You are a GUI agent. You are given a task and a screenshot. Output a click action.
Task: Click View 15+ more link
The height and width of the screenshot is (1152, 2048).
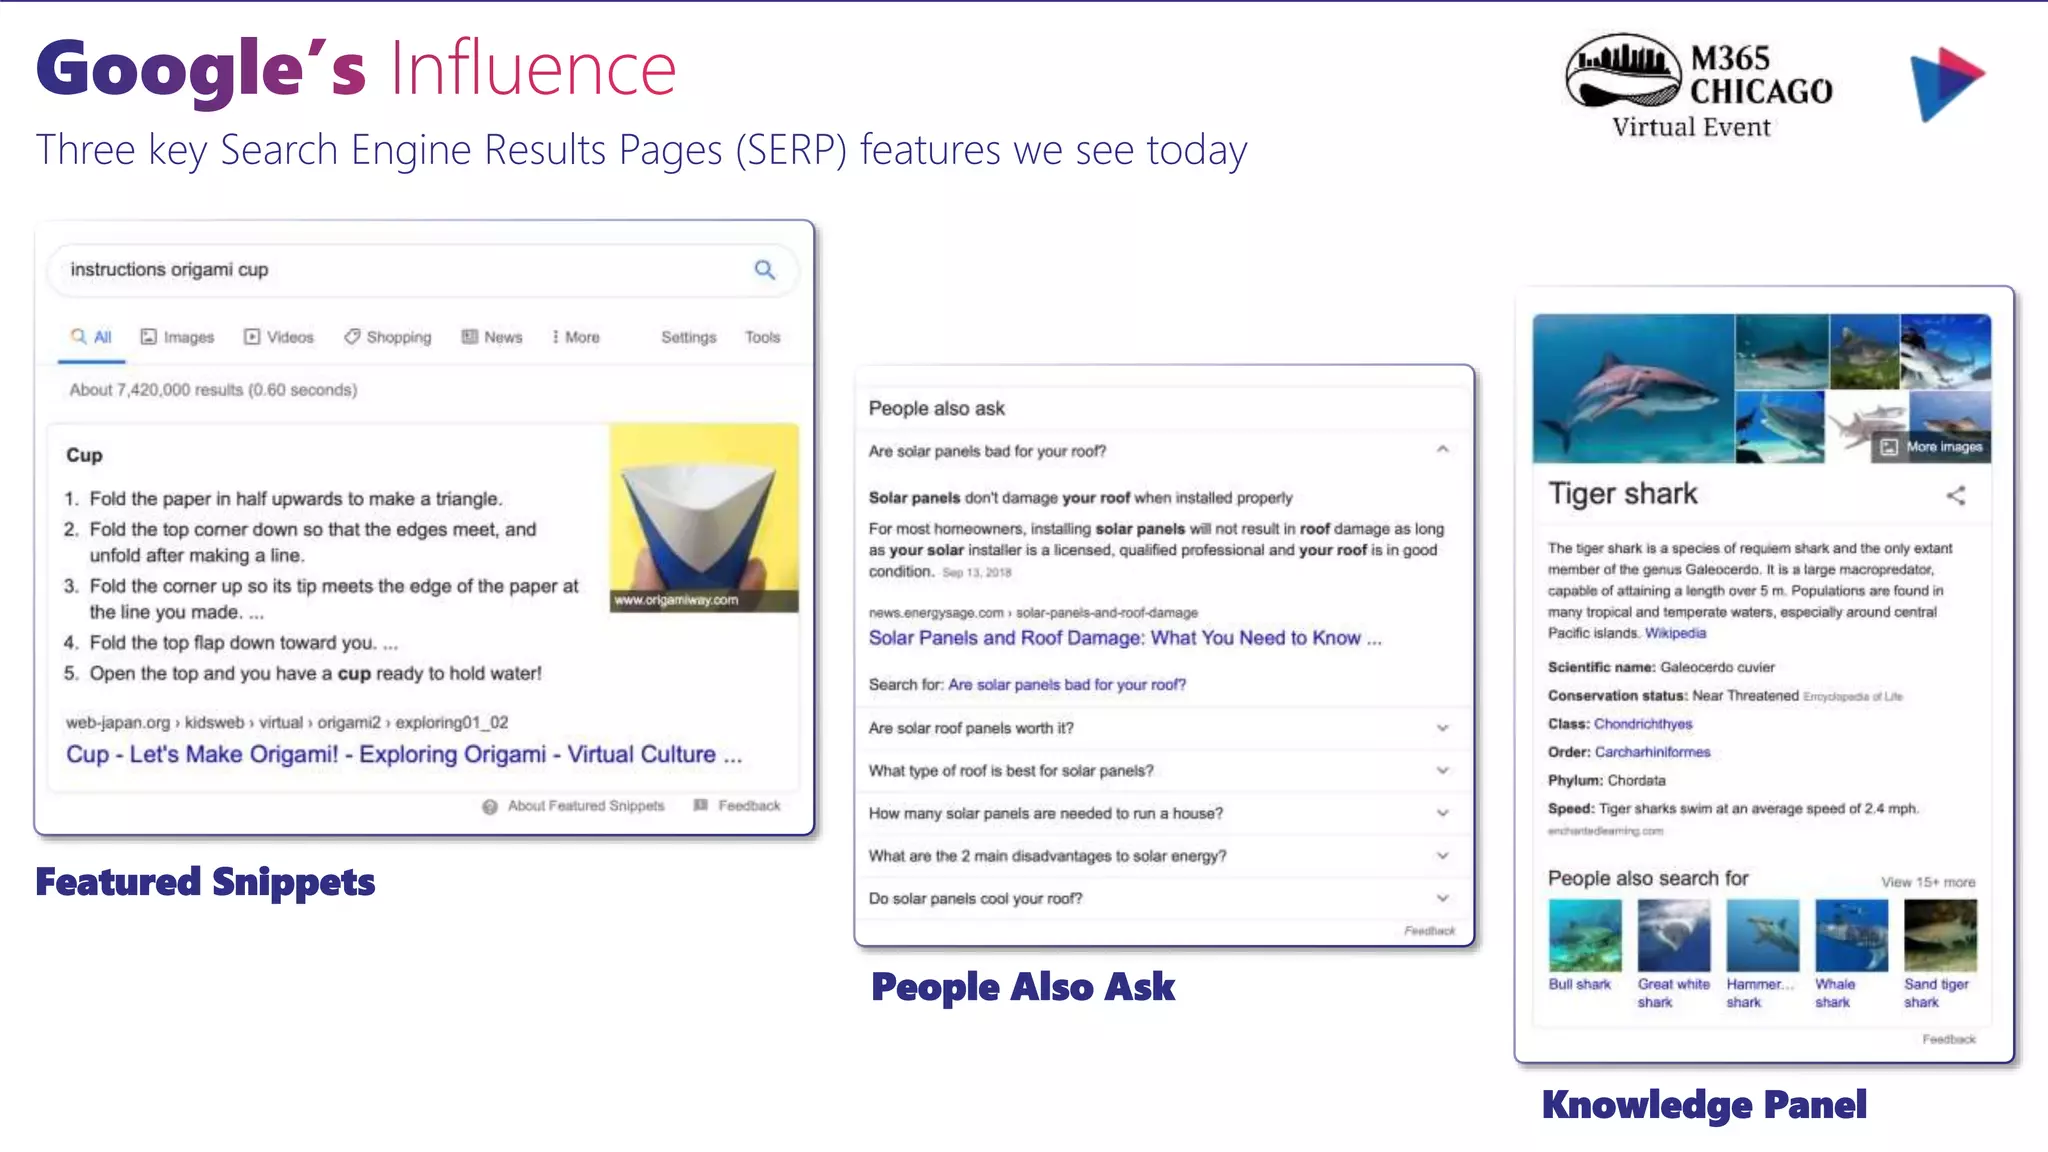(1928, 882)
